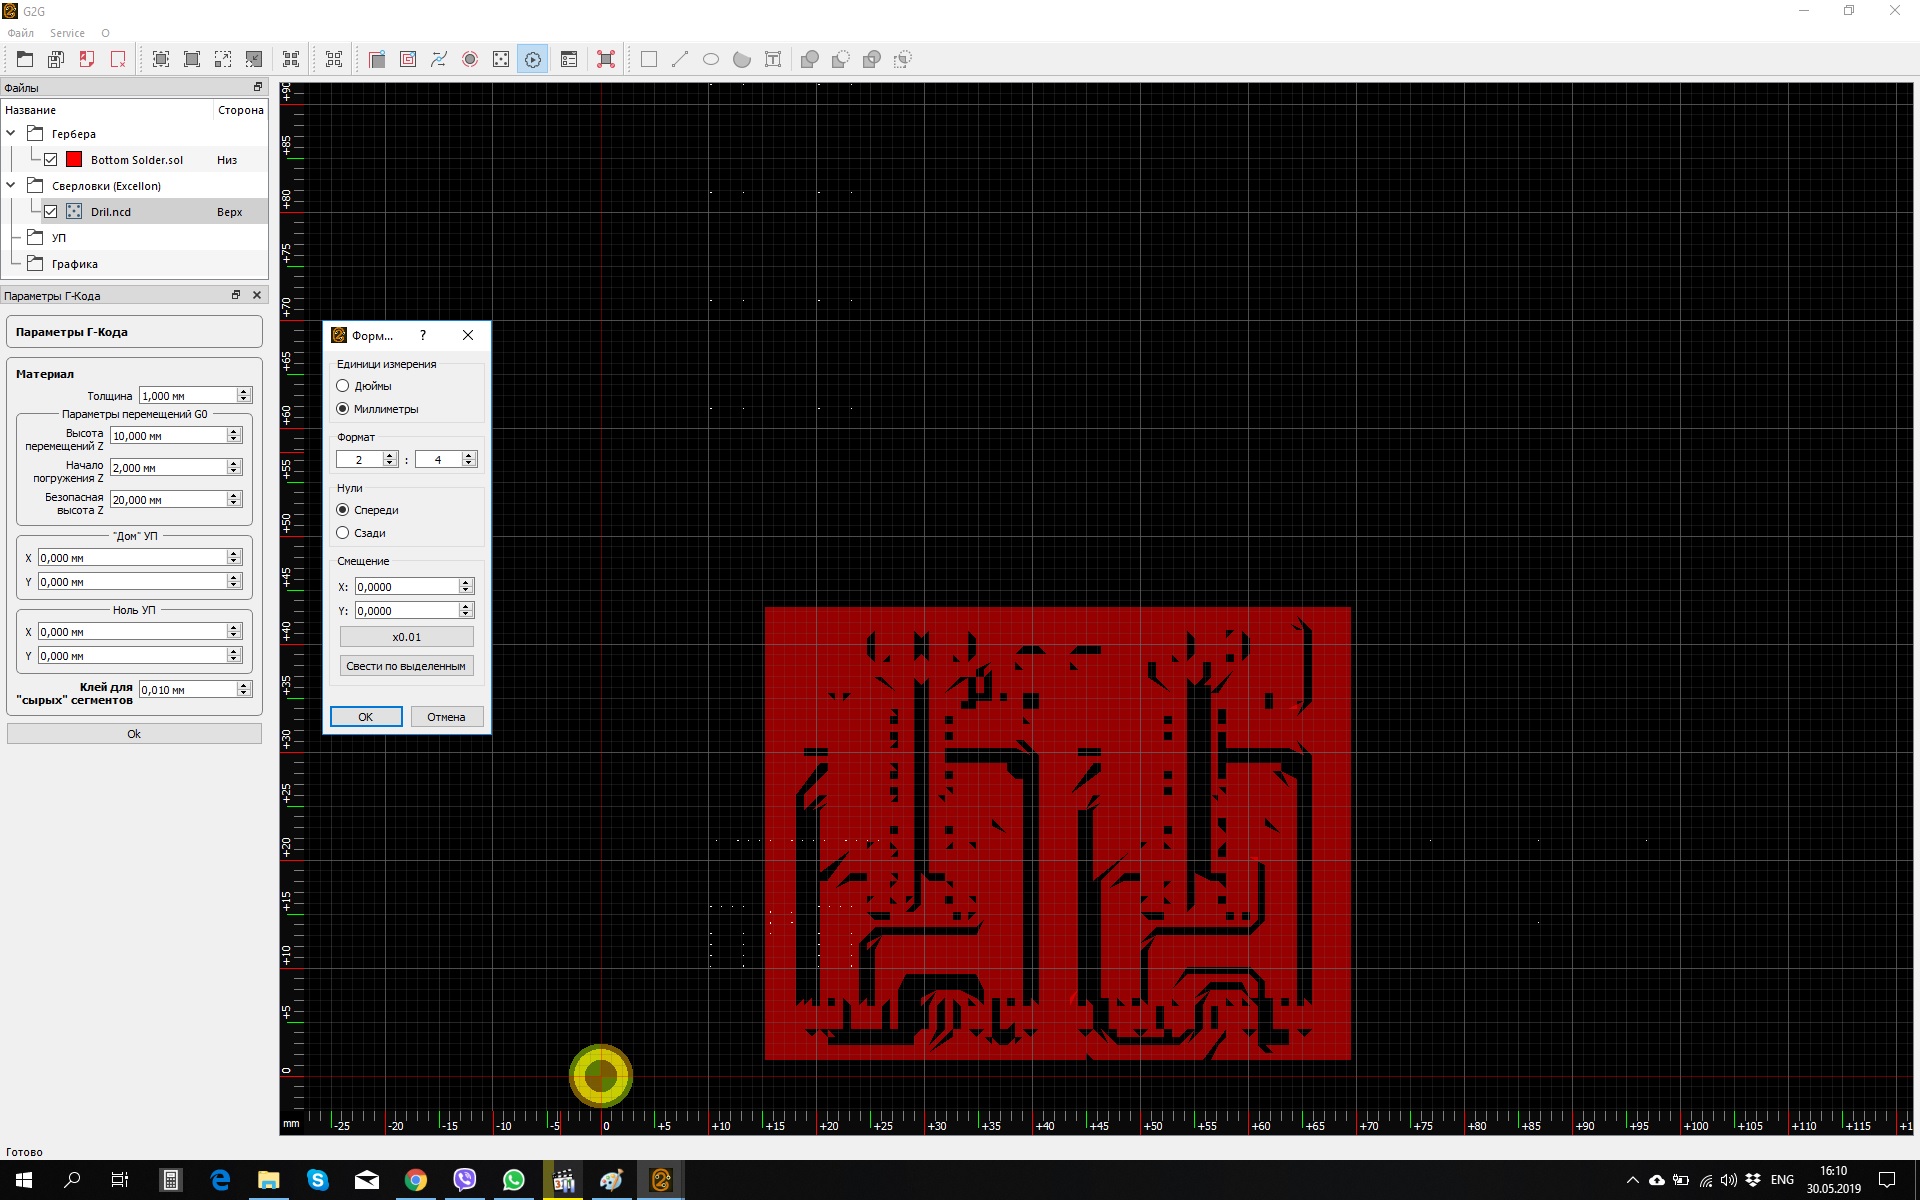
Task: Click the pocket spiral toolbar icon
Action: pos(408,60)
